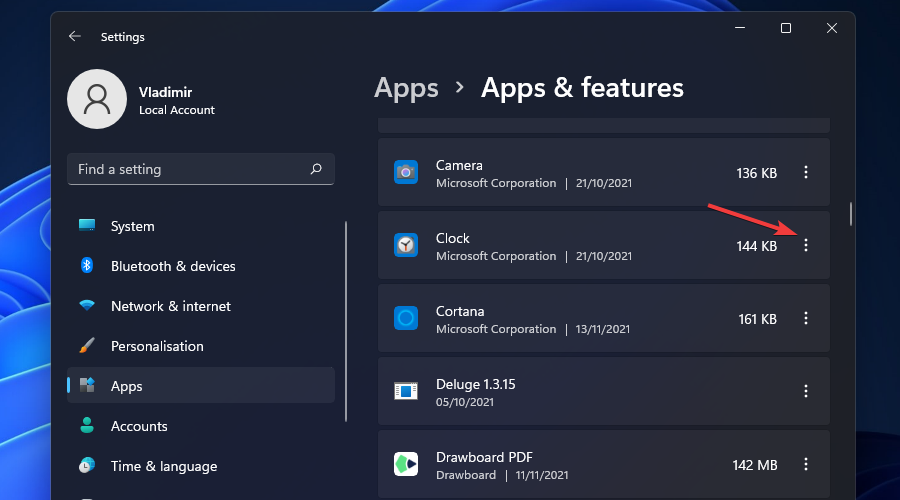Viewport: 900px width, 500px height.
Task: Click the 11/11/2021 Drawboard date
Action: tap(542, 475)
